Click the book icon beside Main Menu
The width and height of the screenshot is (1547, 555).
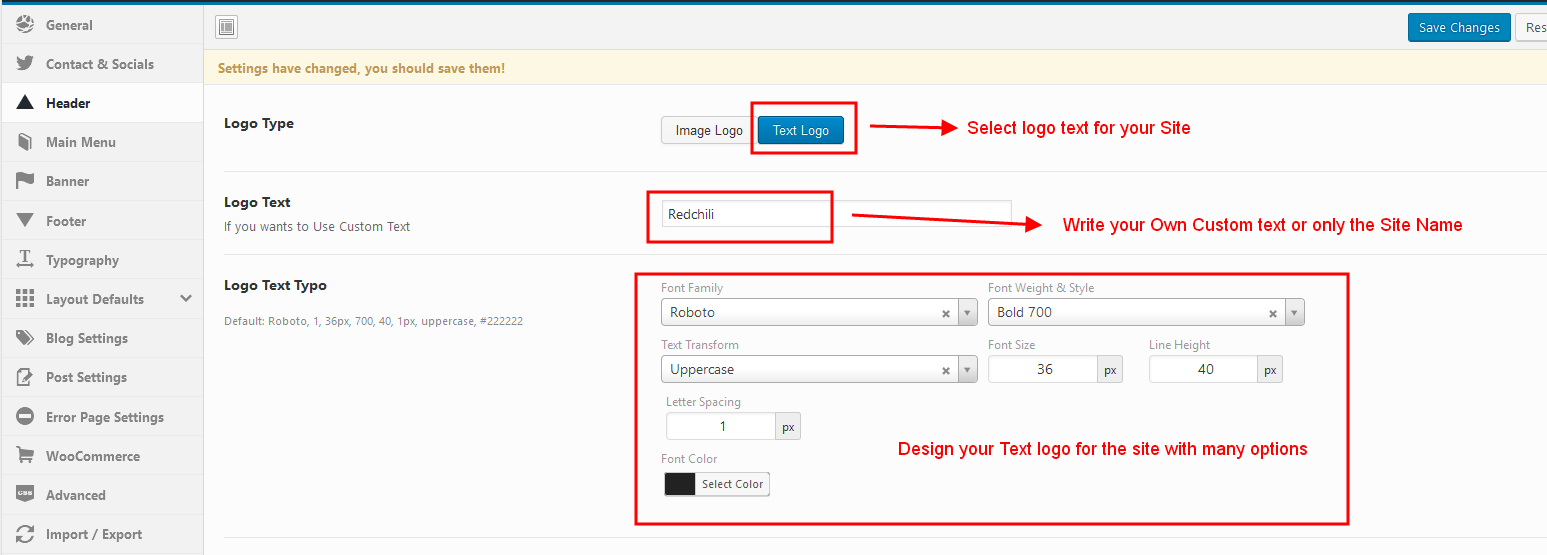pyautogui.click(x=25, y=142)
